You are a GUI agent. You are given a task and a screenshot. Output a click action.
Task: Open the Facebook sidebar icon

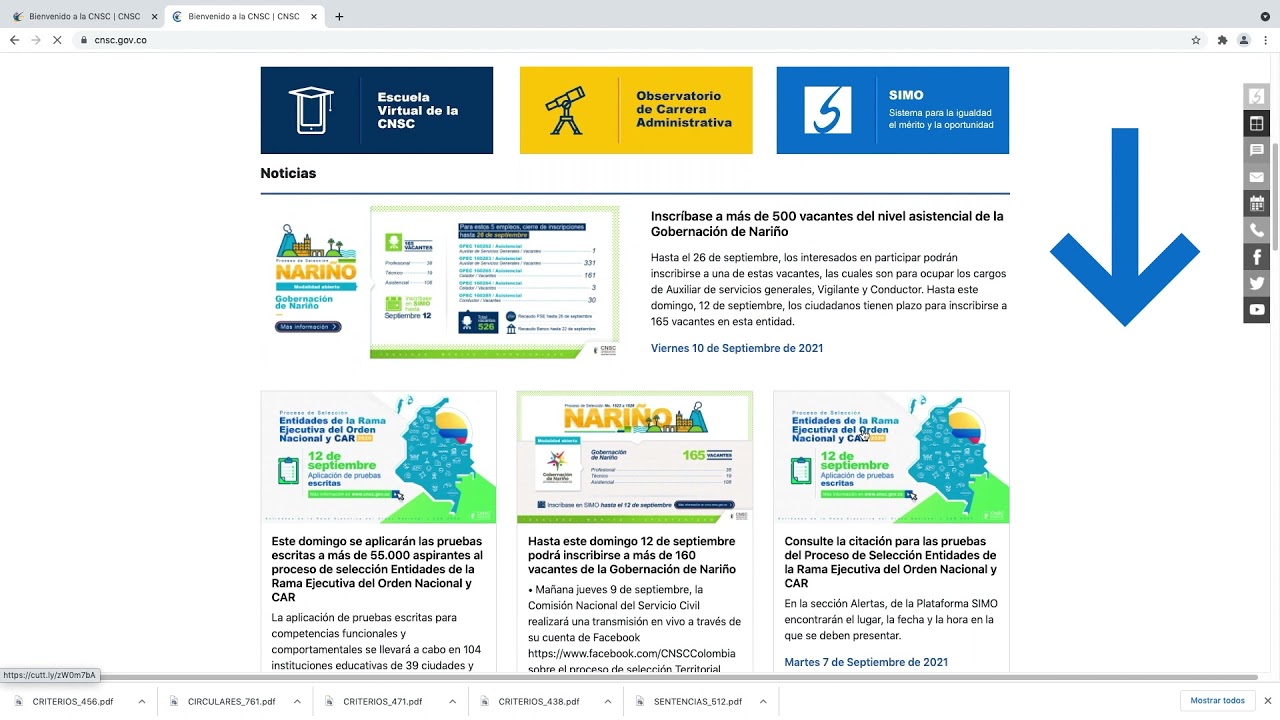click(1256, 257)
